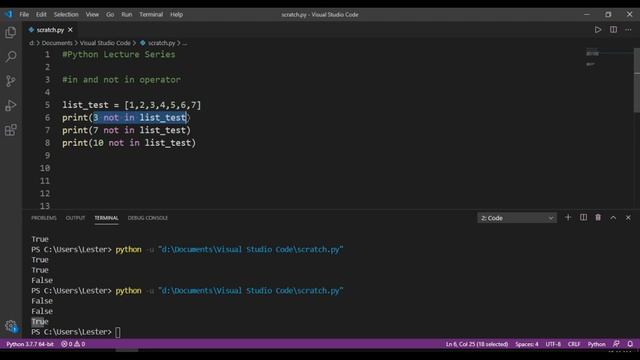The height and width of the screenshot is (360, 640).
Task: Kill terminal with trash icon
Action: click(598, 218)
